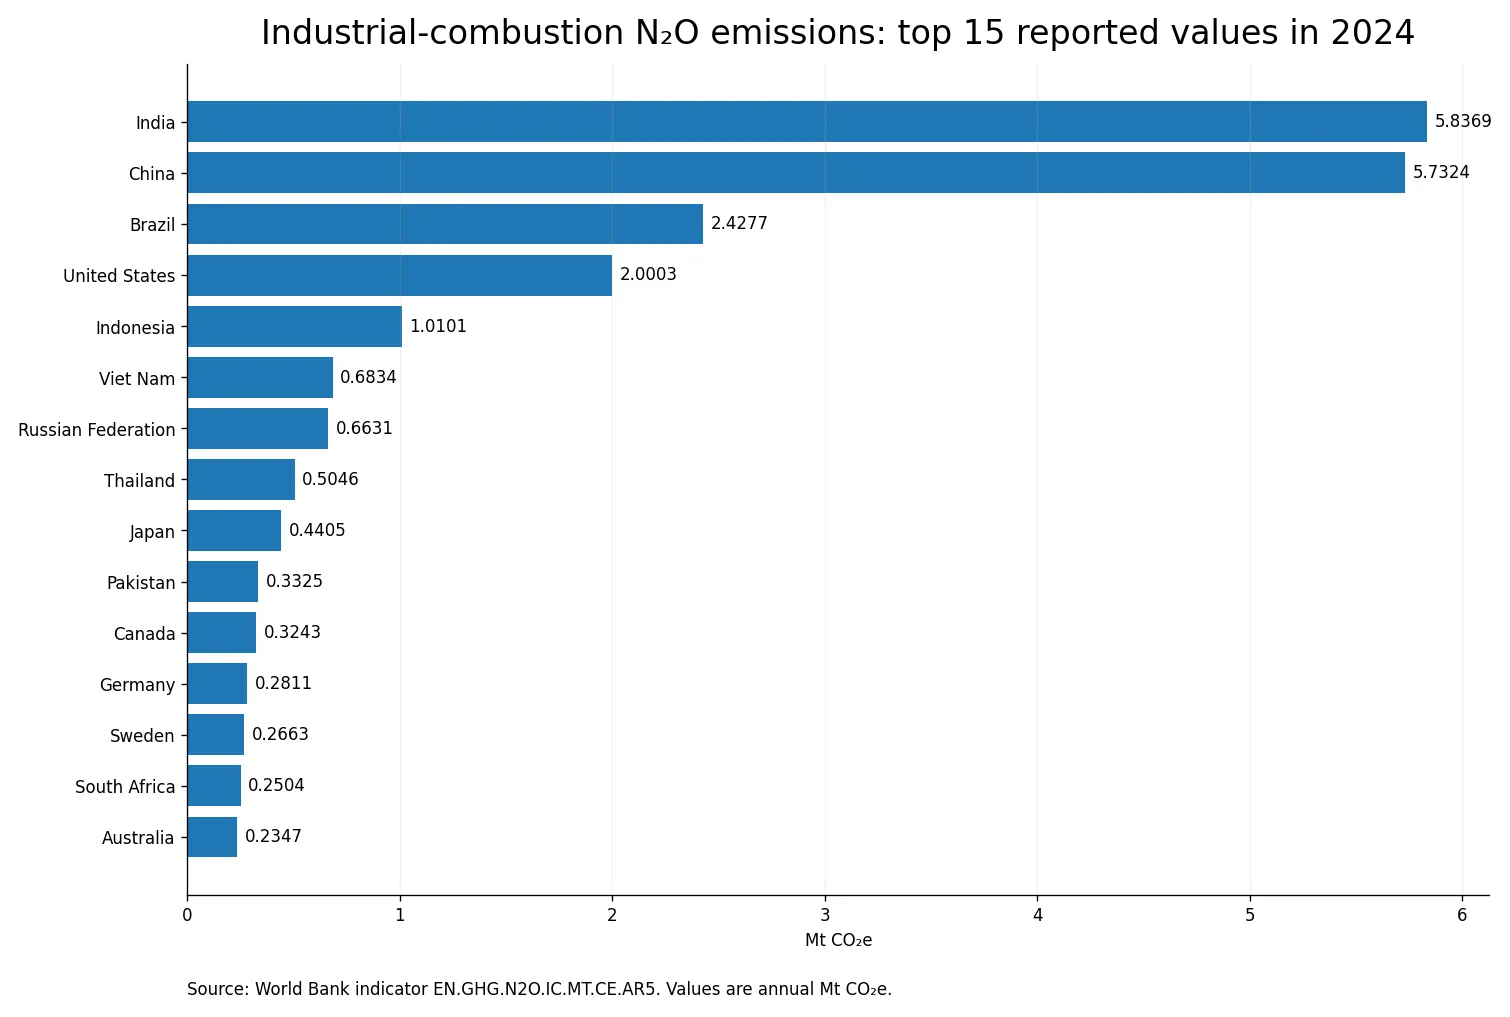The width and height of the screenshot is (1510, 1017).
Task: Click the Japan bar
Action: pos(234,531)
